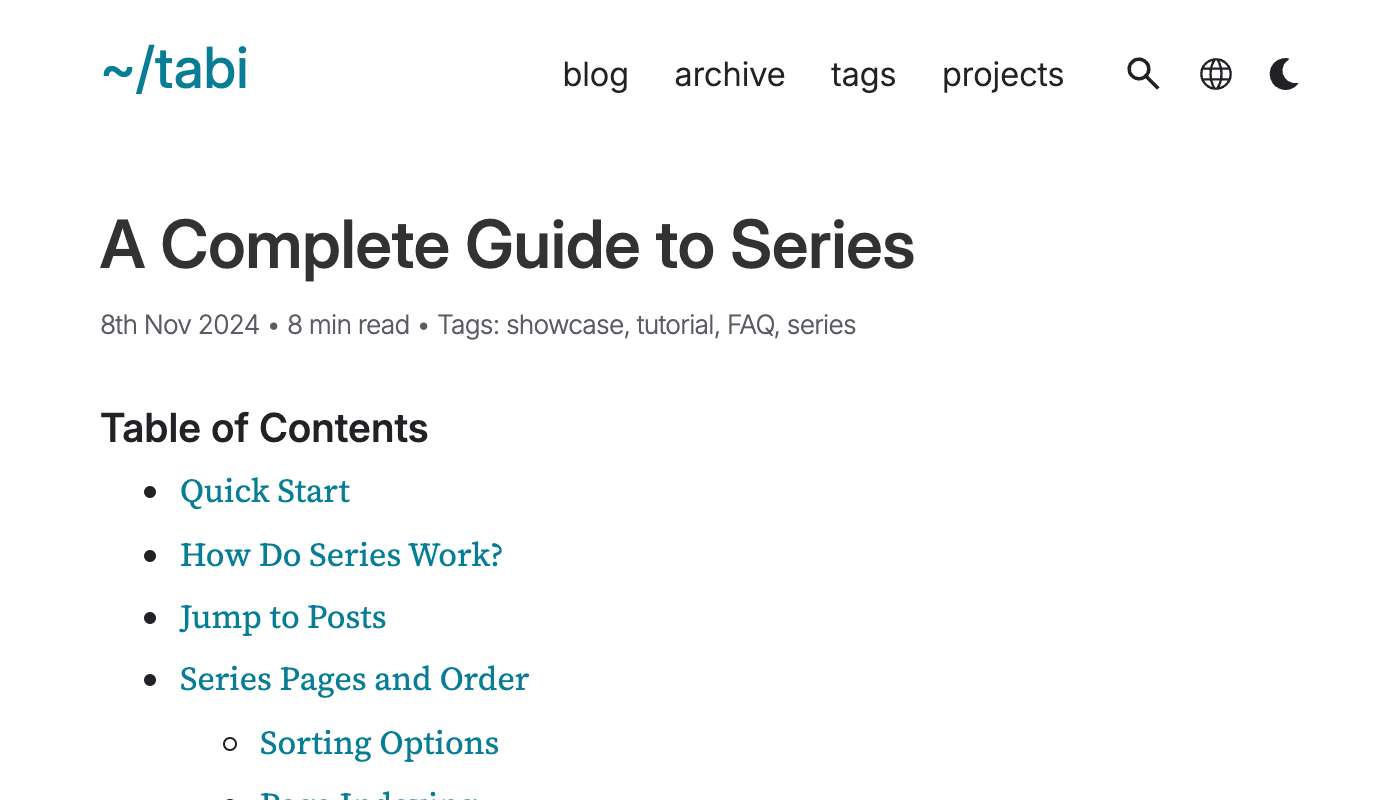Click the Table of Contents heading

tap(264, 428)
